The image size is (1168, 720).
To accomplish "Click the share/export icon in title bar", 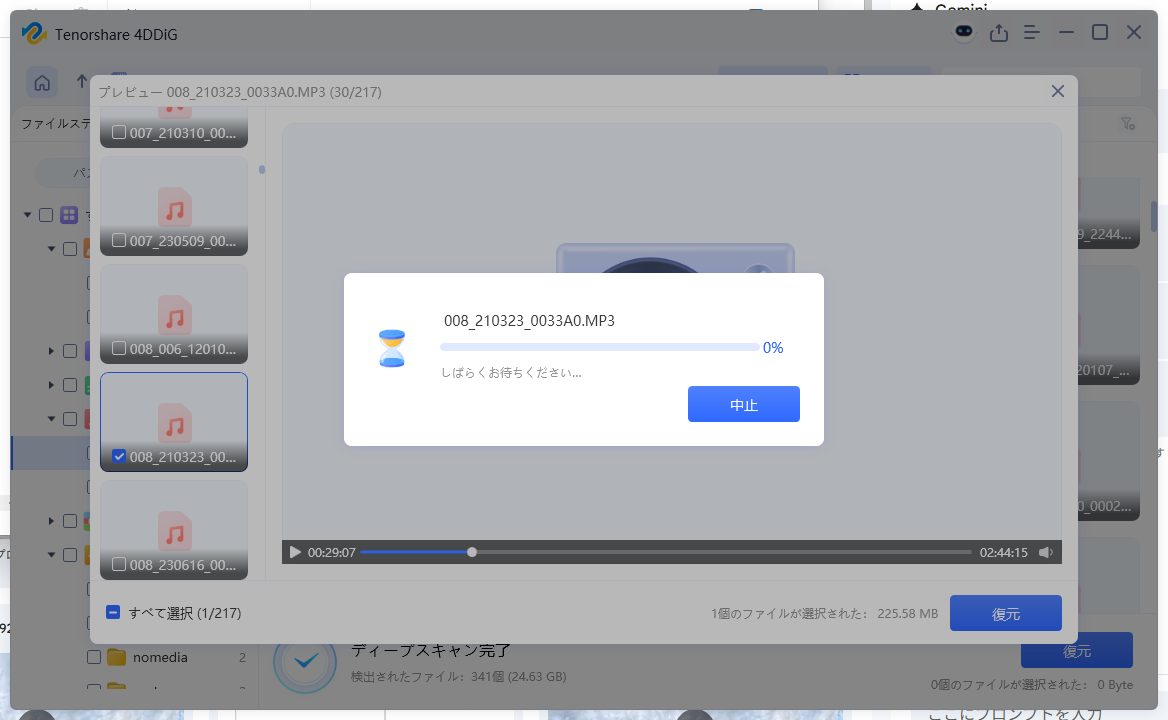I will point(998,33).
